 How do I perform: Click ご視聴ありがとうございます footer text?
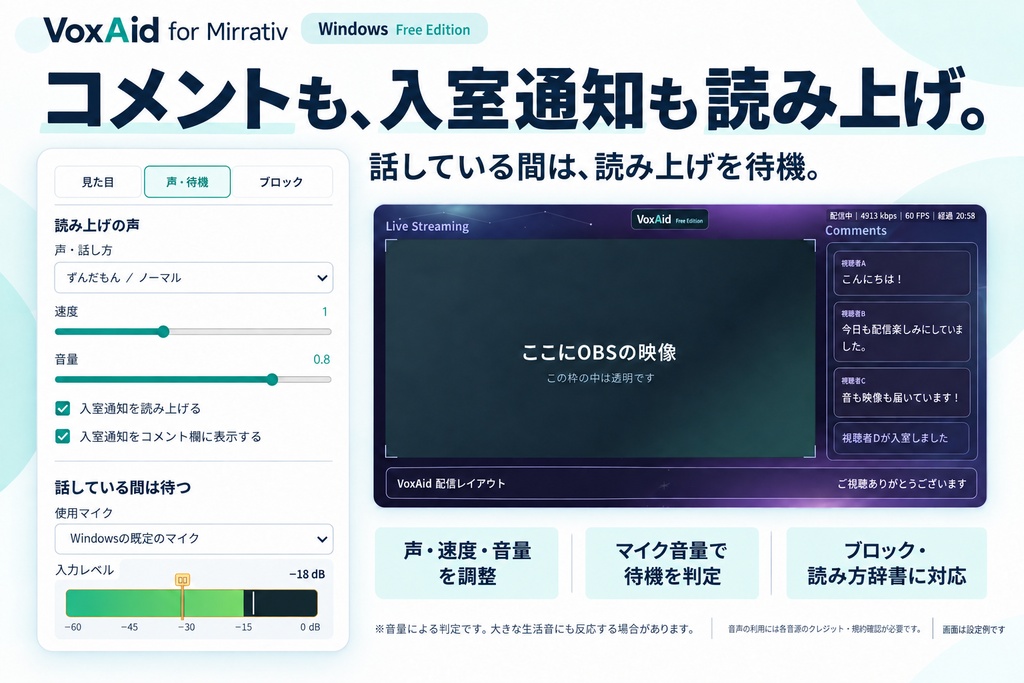pyautogui.click(x=902, y=484)
